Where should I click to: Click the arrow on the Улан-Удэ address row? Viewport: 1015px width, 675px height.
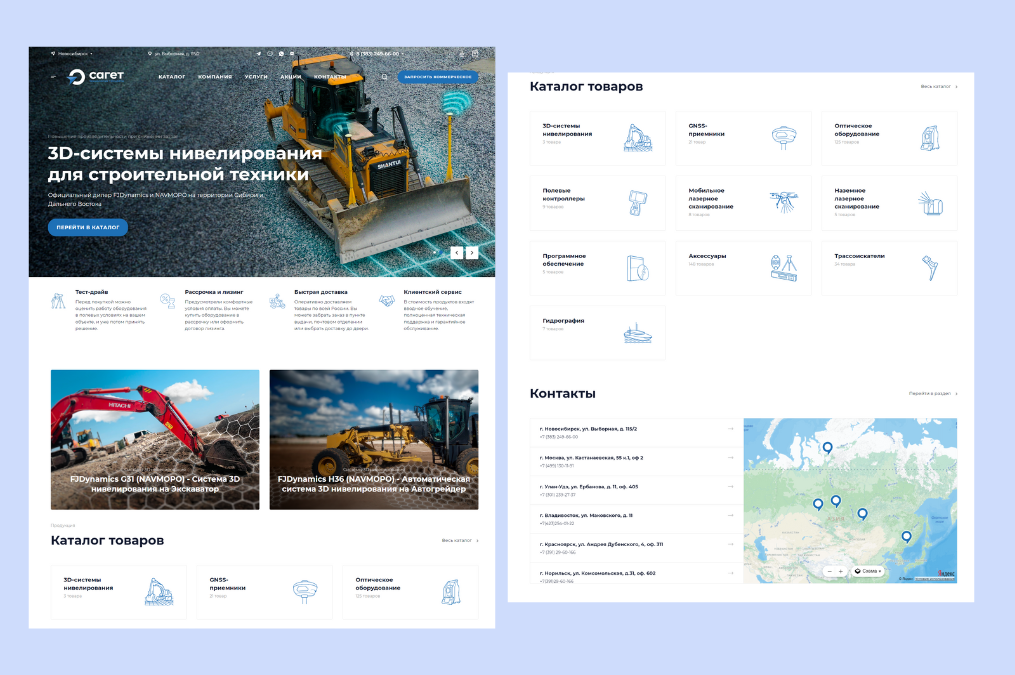(x=730, y=486)
